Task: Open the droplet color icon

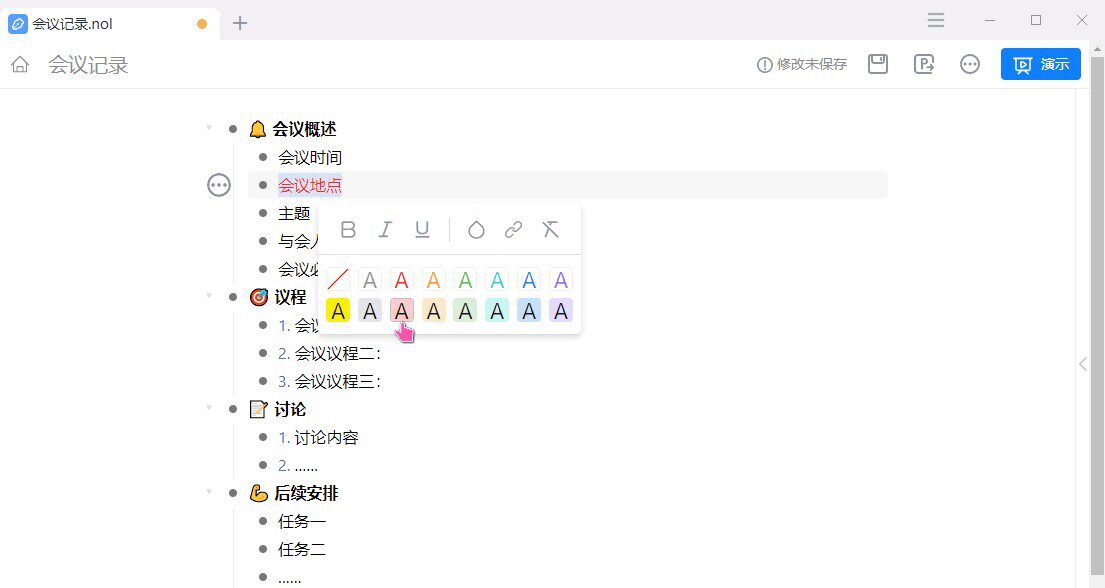Action: tap(476, 230)
